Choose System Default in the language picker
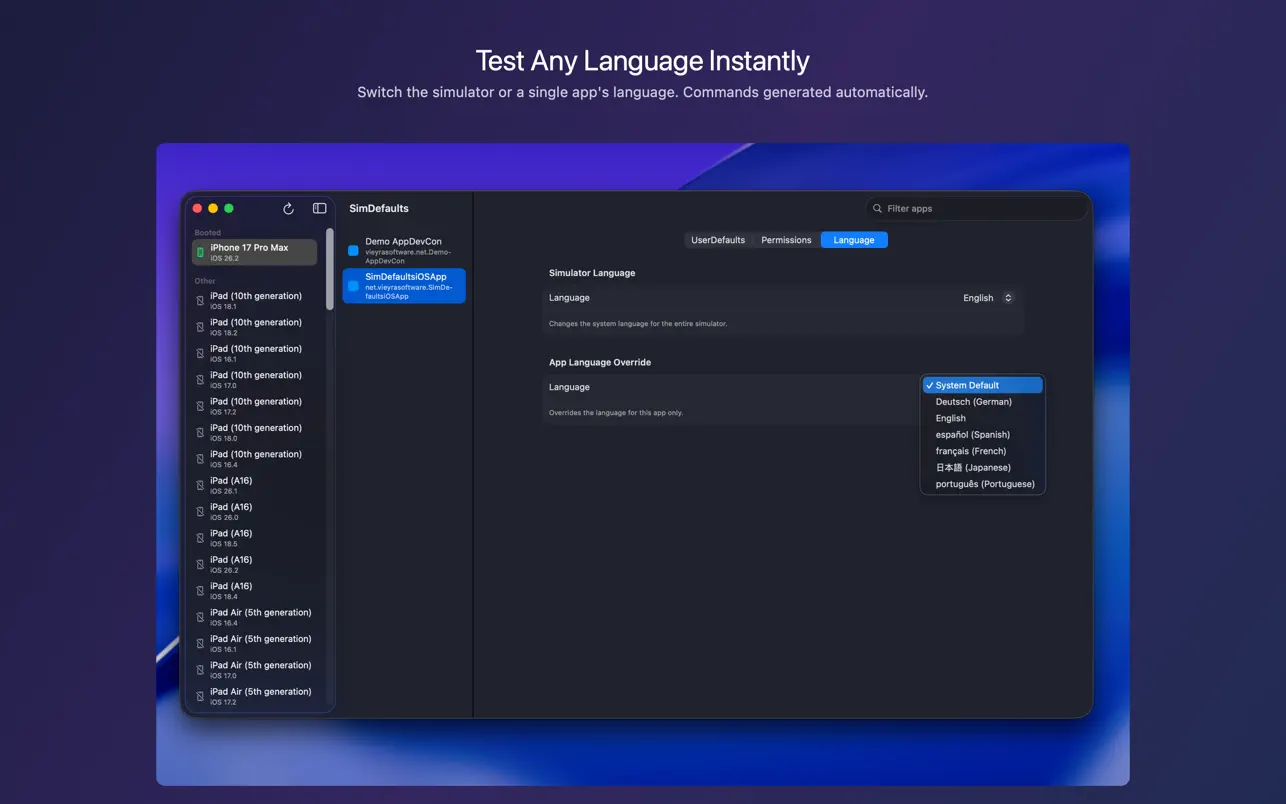This screenshot has width=1286, height=804. pyautogui.click(x=966, y=385)
